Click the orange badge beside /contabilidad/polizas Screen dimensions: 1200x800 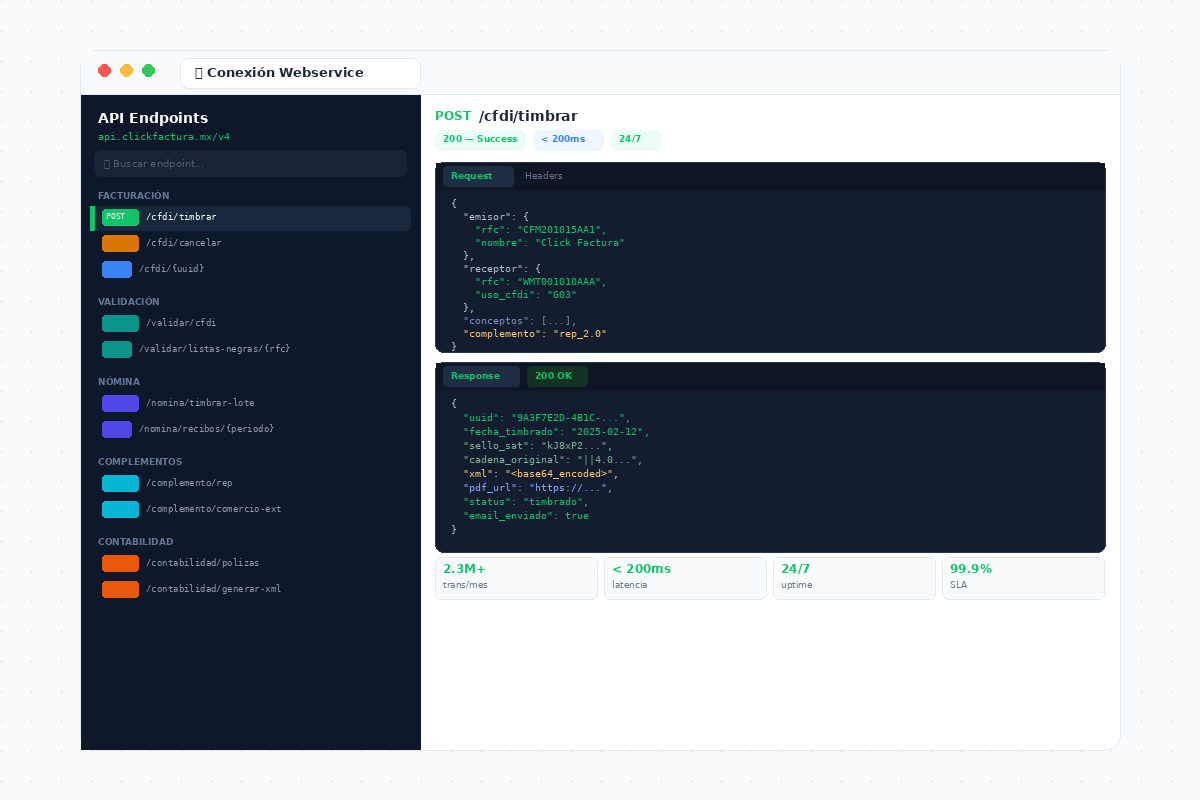pos(120,563)
